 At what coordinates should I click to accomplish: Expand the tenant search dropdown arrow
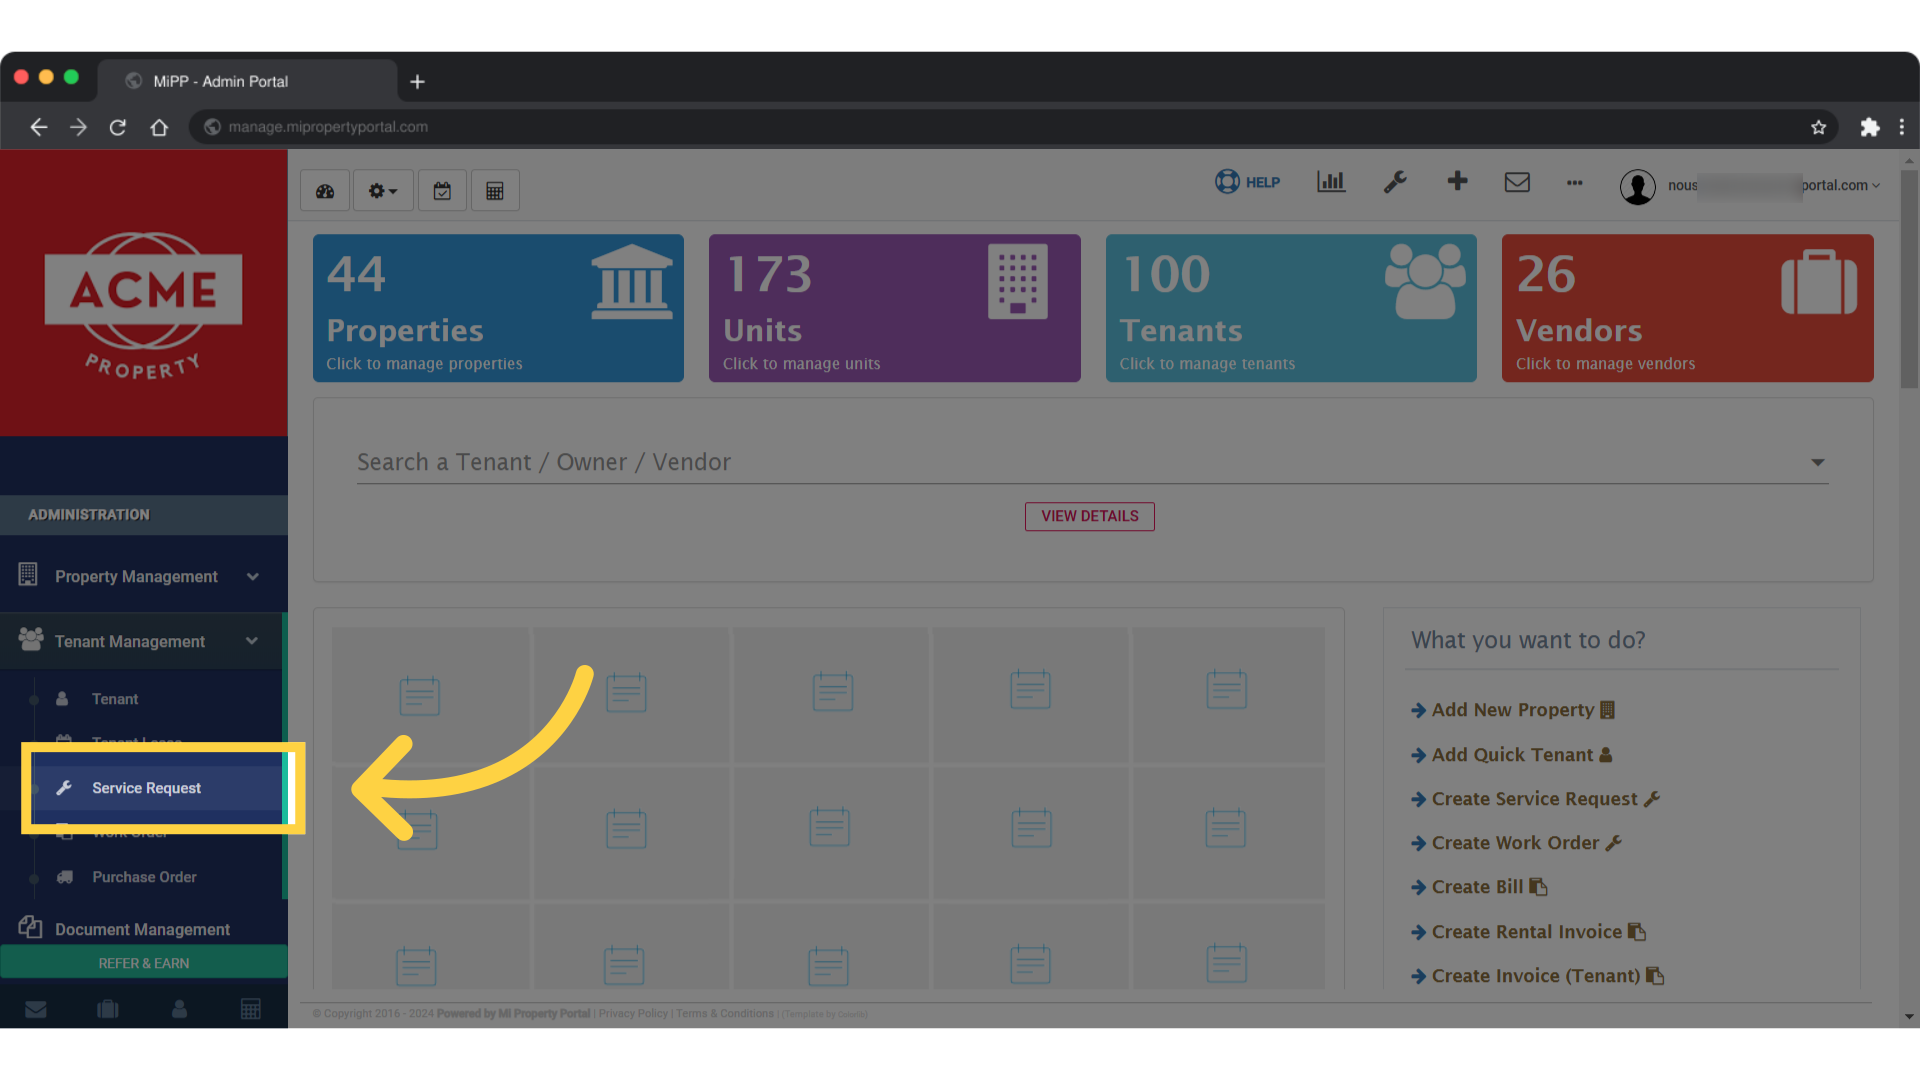(x=1817, y=462)
